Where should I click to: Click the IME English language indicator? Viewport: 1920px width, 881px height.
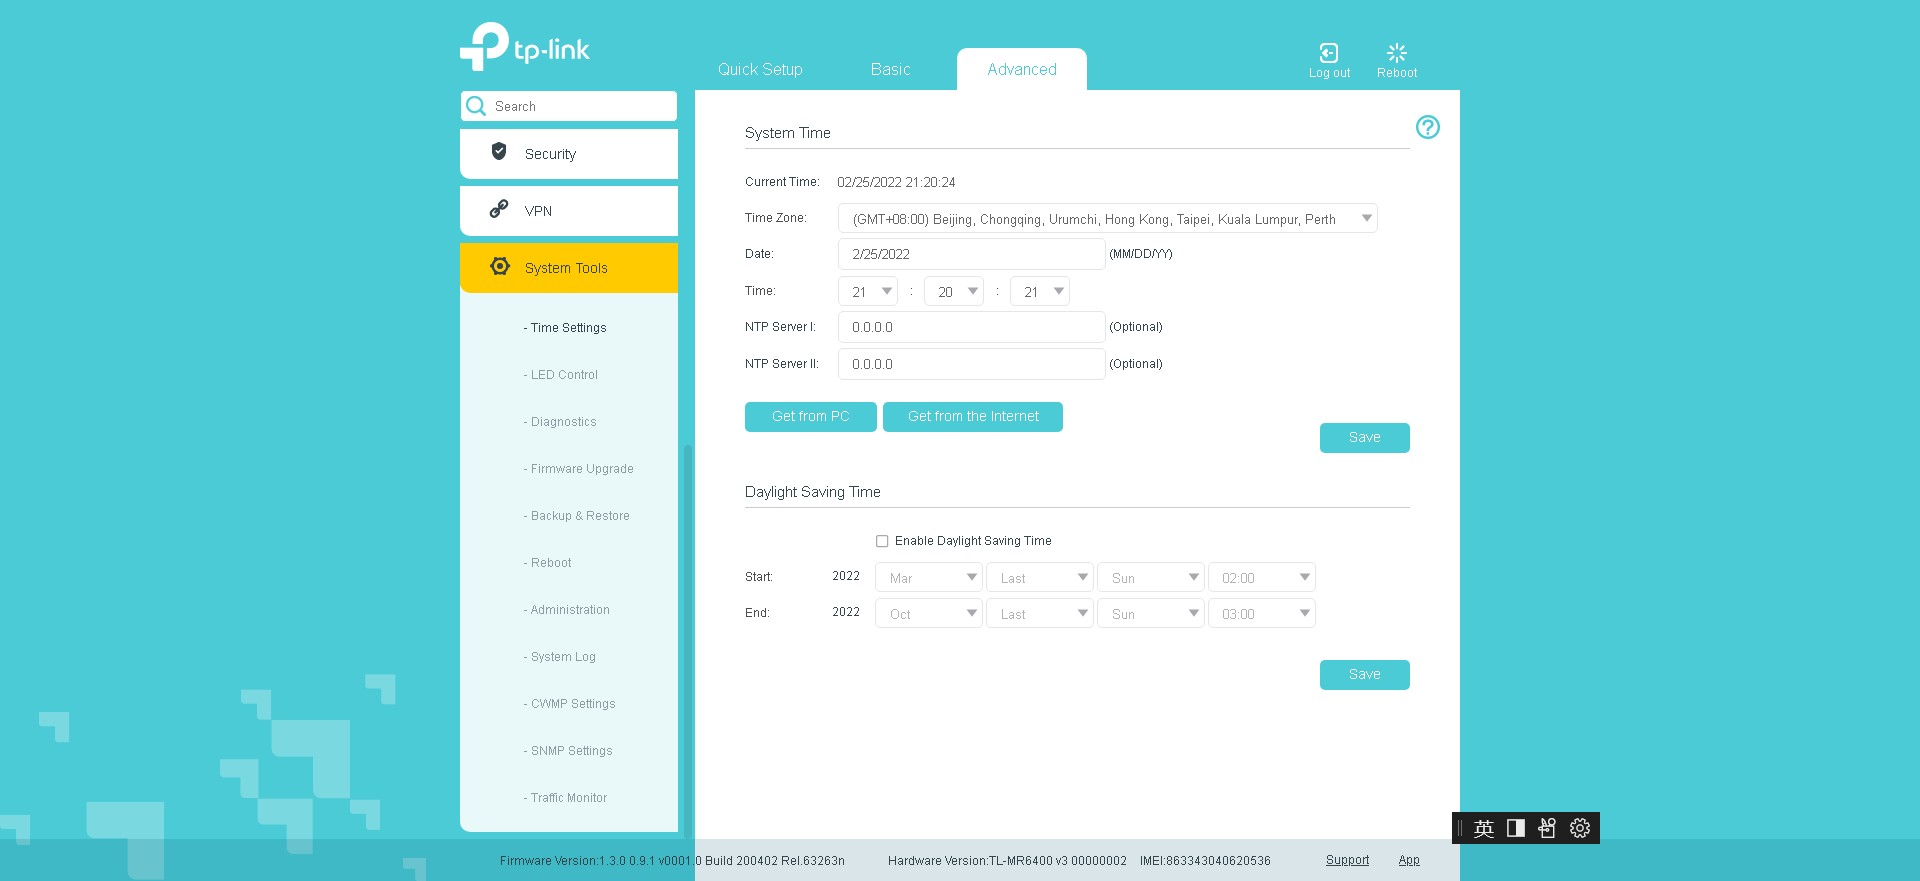(x=1484, y=828)
